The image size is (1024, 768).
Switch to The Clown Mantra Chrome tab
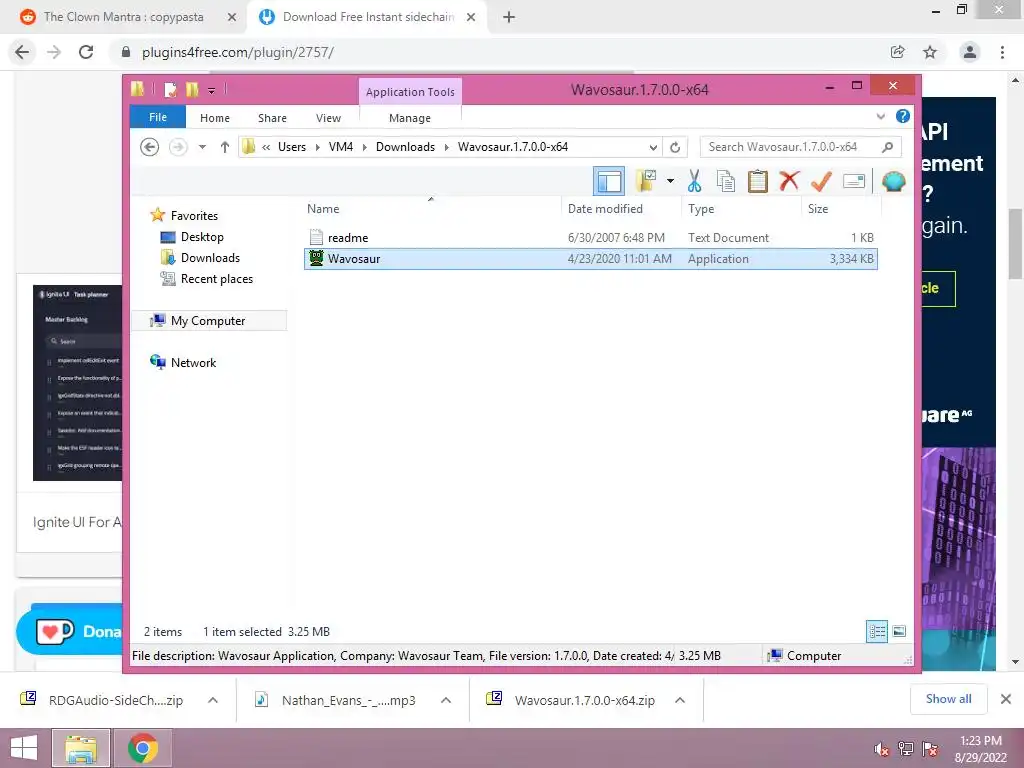click(123, 17)
